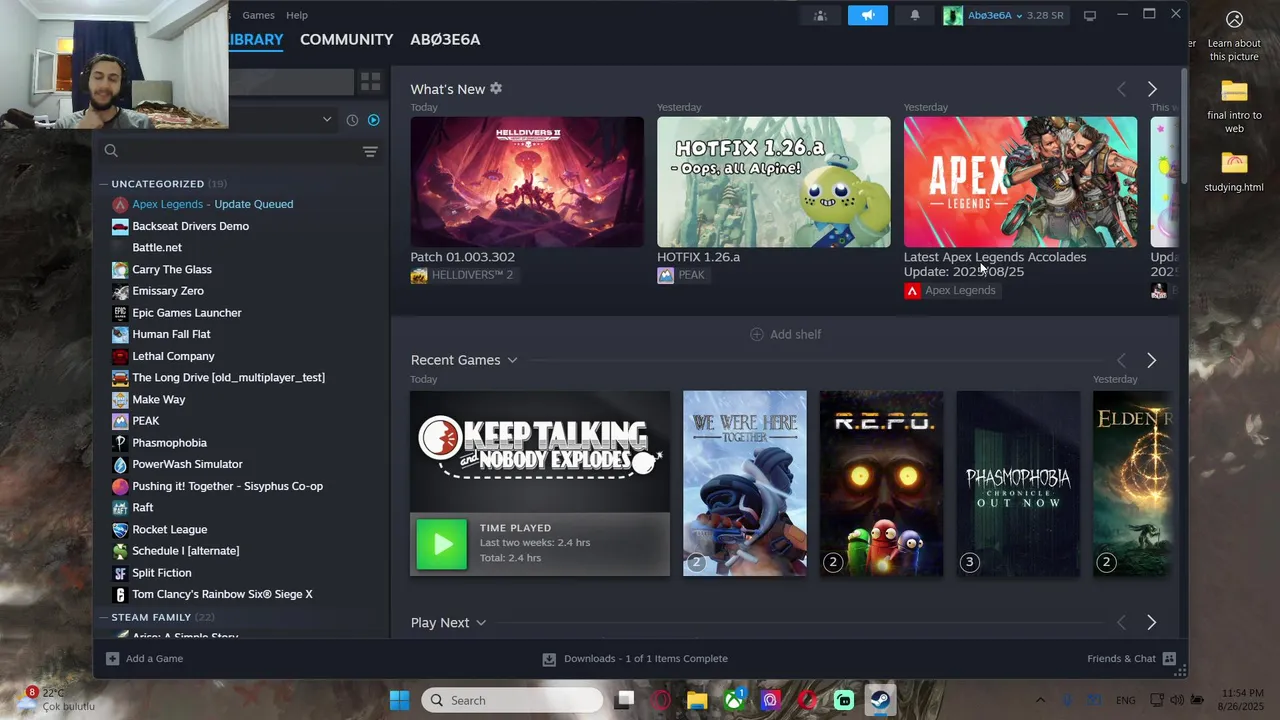Open Friends & Chat
The image size is (1280, 720).
coord(1131,659)
